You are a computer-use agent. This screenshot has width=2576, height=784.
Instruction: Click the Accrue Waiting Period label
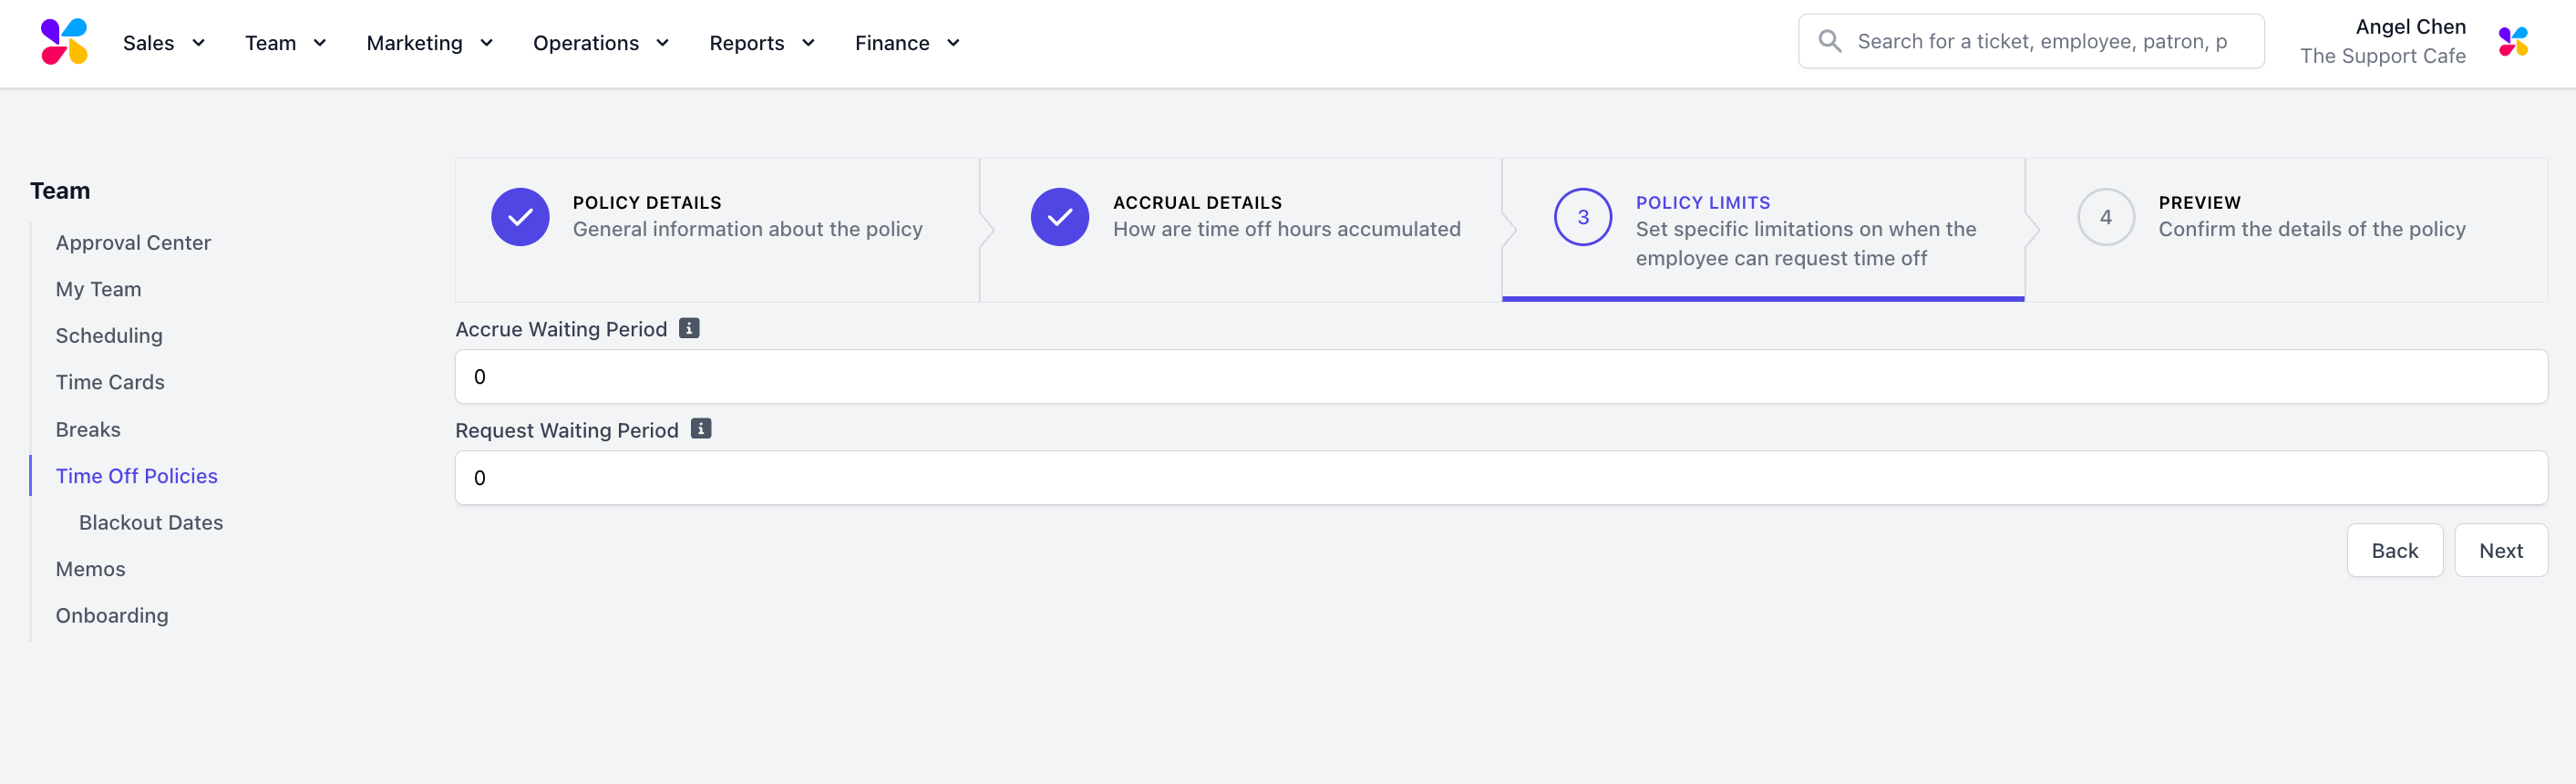[x=561, y=329]
